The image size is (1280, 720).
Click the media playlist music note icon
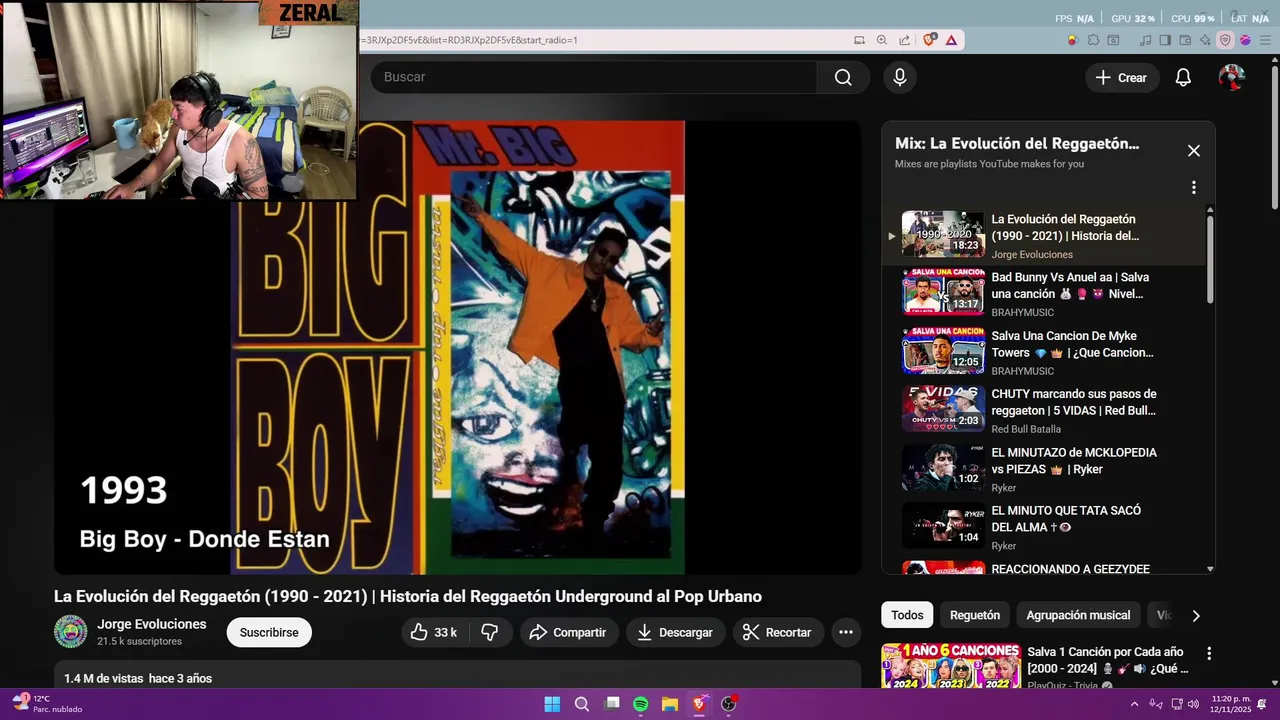(x=1146, y=40)
